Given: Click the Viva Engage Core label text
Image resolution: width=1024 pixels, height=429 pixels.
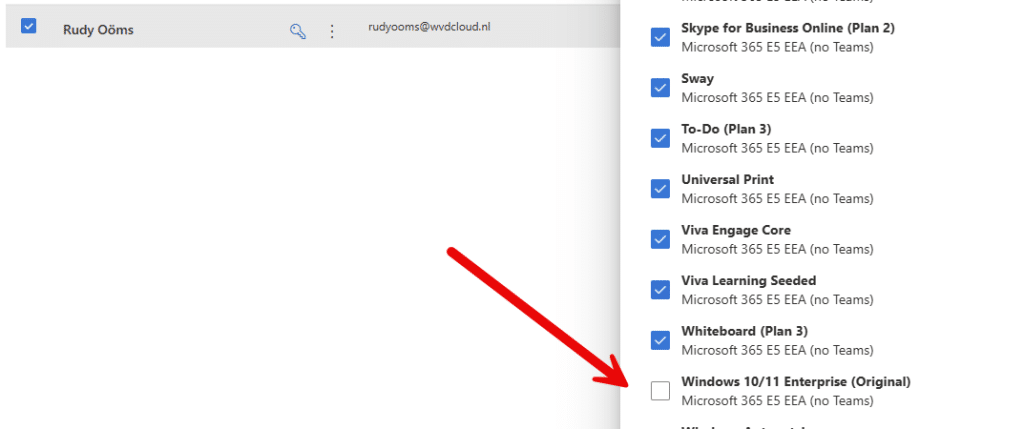Looking at the screenshot, I should coord(735,230).
